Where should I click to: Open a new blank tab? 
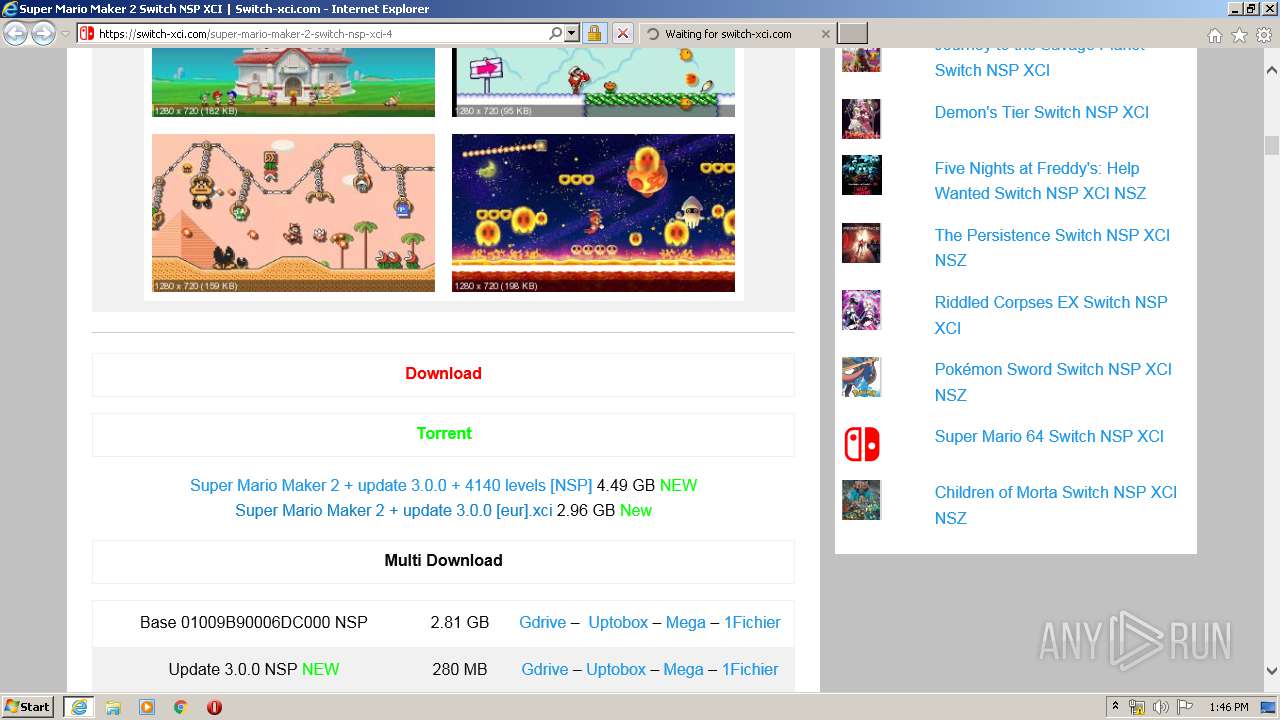pos(852,34)
